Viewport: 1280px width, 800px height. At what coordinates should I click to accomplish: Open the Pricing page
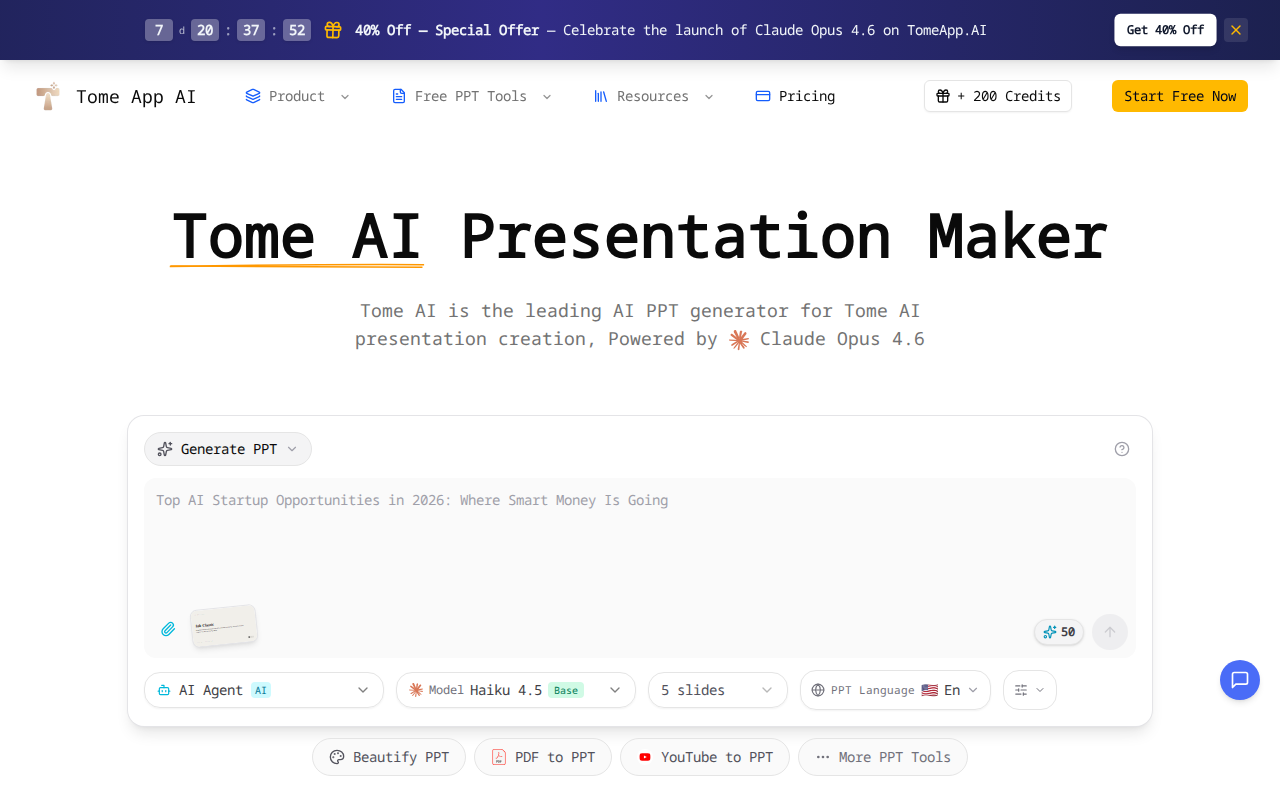795,96
